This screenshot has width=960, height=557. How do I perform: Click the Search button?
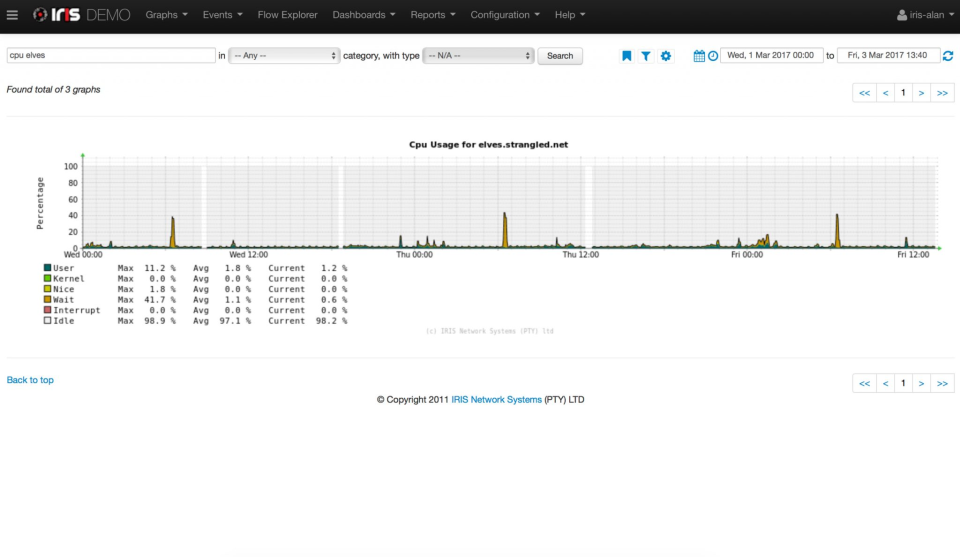click(560, 56)
